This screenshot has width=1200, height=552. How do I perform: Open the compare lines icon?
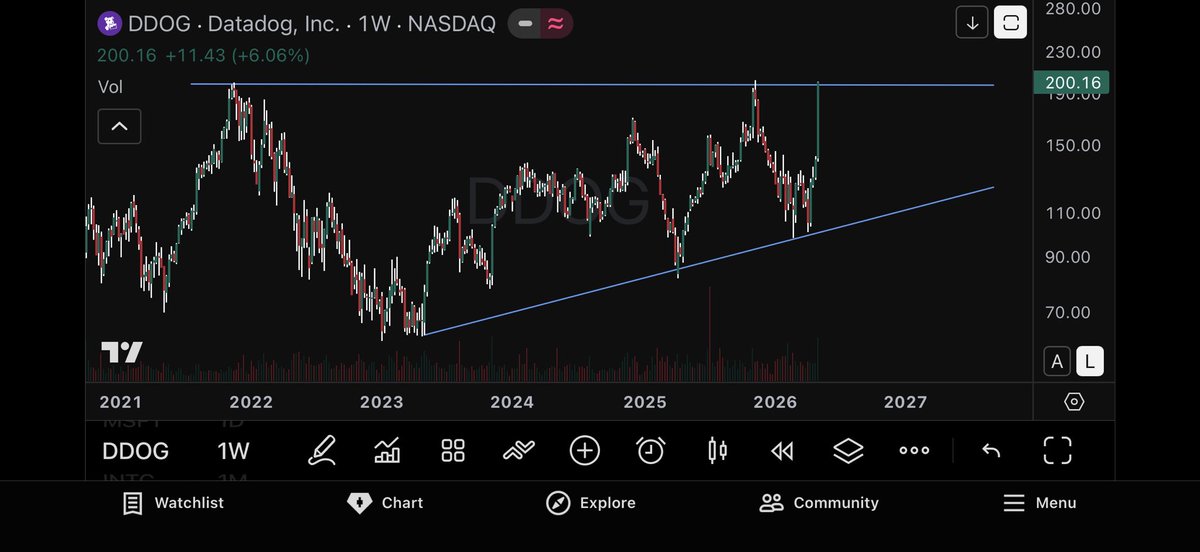coord(518,451)
